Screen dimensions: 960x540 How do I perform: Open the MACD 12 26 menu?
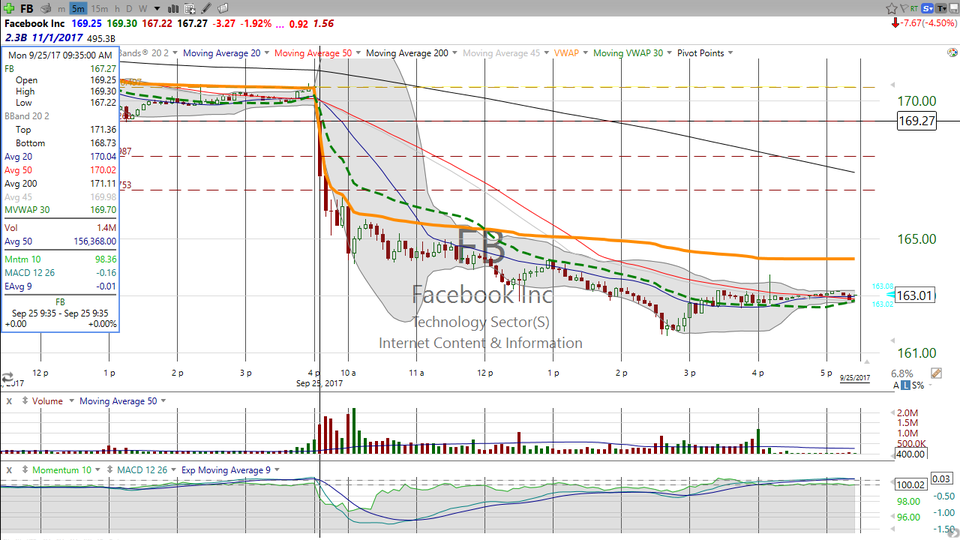(x=174, y=470)
